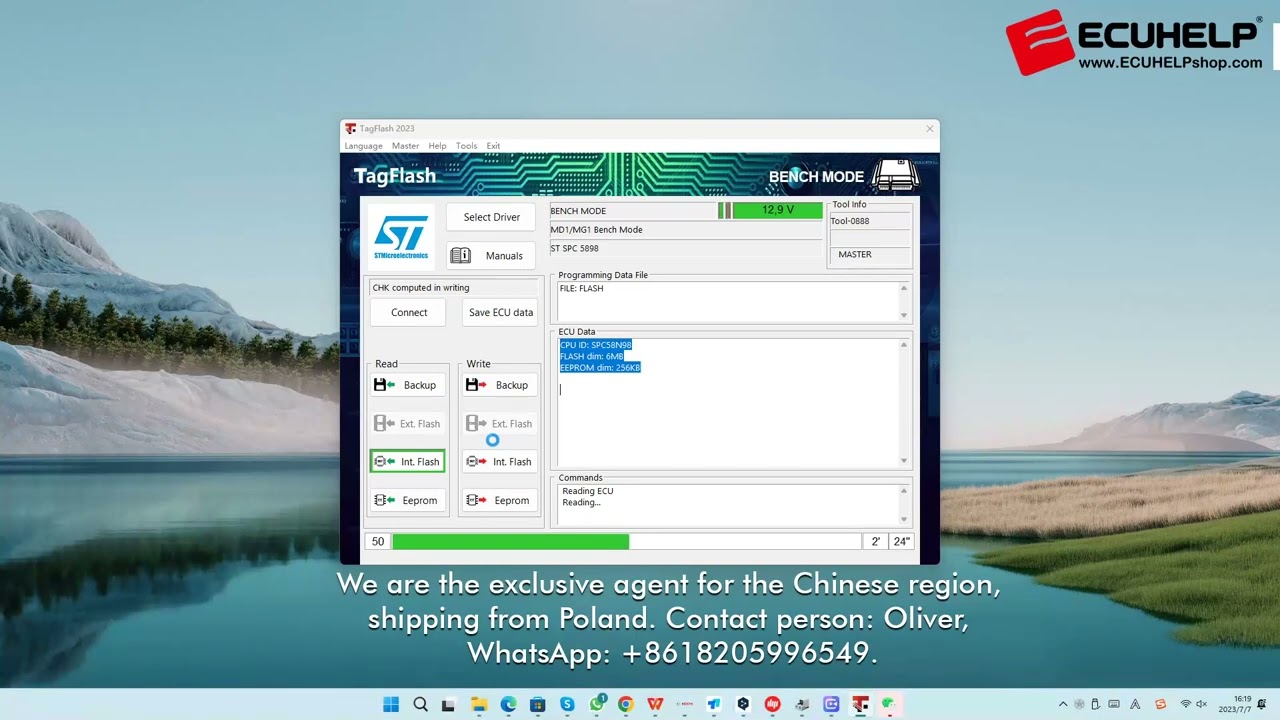The width and height of the screenshot is (1280, 720).
Task: Click the 'FILE: FLASH' text
Action: click(x=581, y=289)
